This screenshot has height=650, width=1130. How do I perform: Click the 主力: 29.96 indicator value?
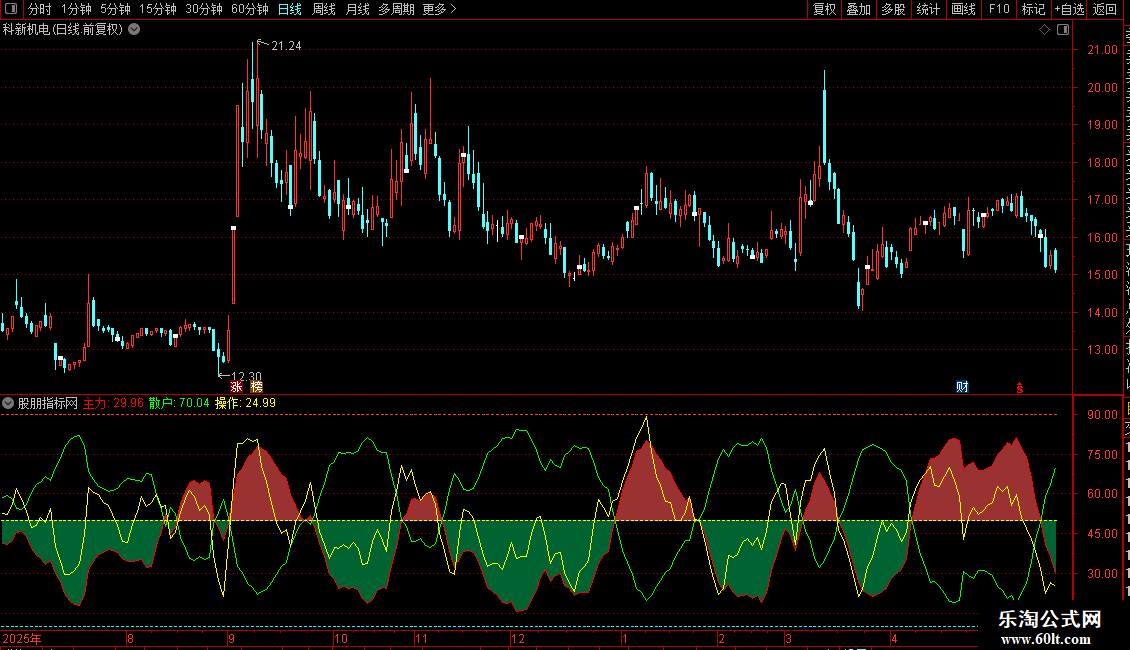tap(113, 404)
